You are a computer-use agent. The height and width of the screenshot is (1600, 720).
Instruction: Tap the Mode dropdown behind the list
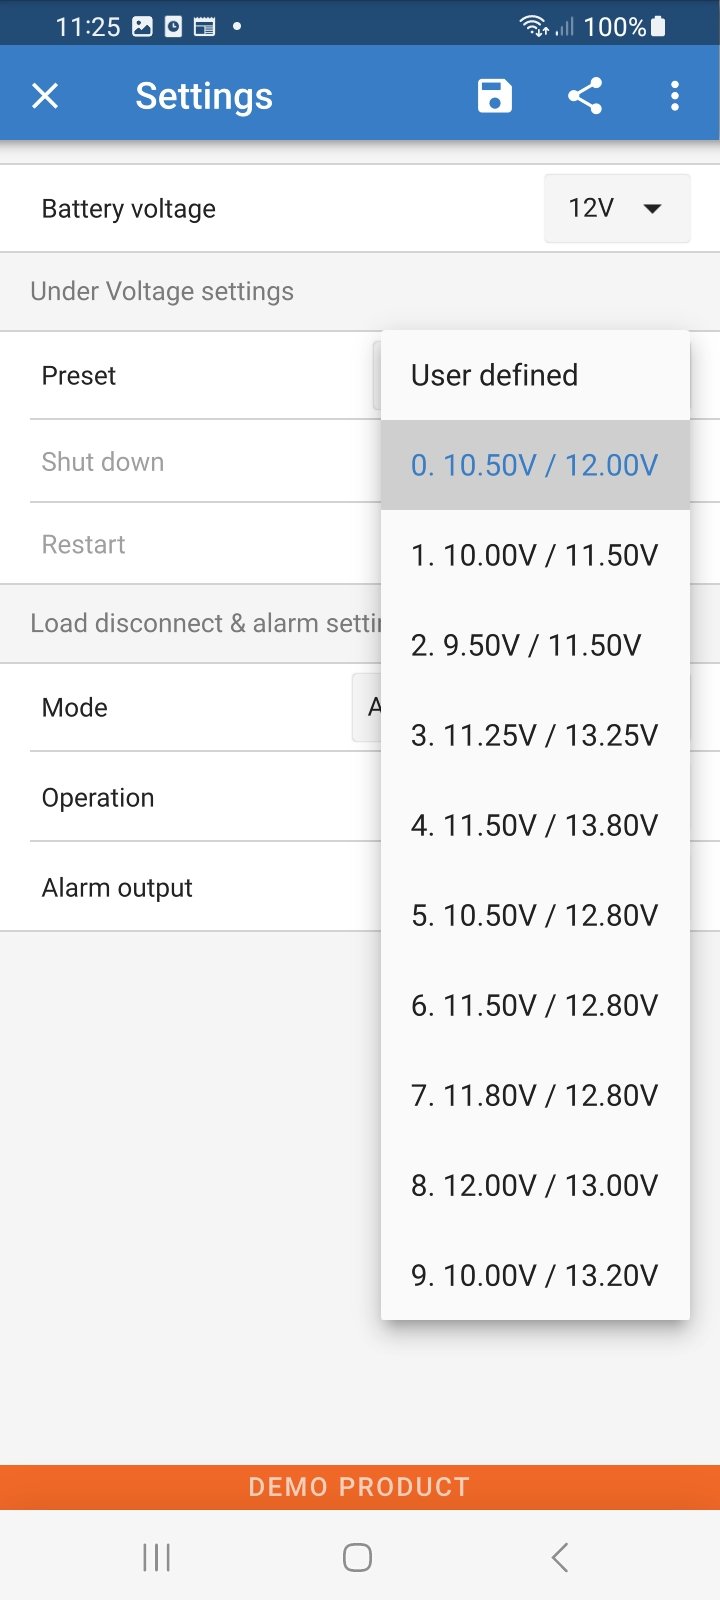366,708
